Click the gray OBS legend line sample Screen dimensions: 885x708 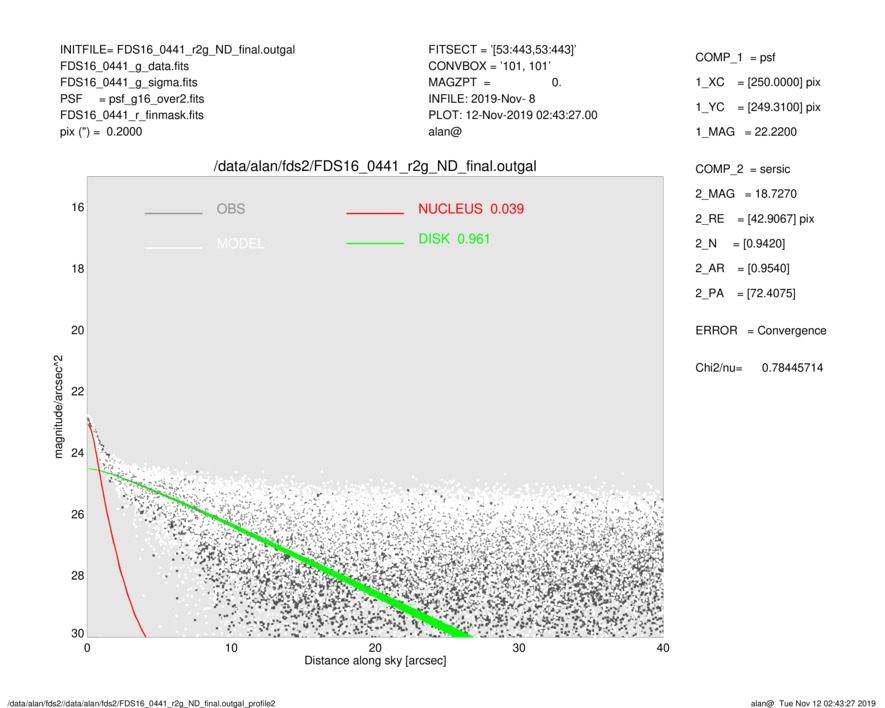click(x=173, y=213)
